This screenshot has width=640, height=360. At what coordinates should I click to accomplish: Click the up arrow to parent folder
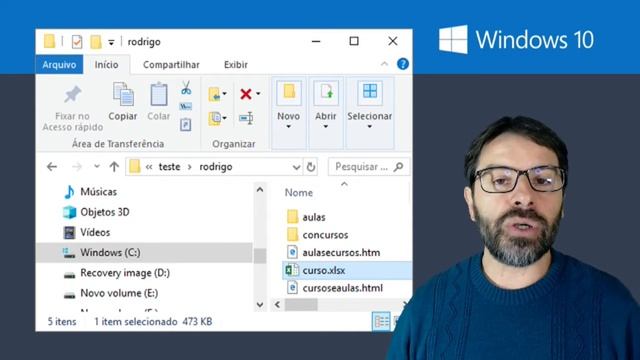[114, 167]
